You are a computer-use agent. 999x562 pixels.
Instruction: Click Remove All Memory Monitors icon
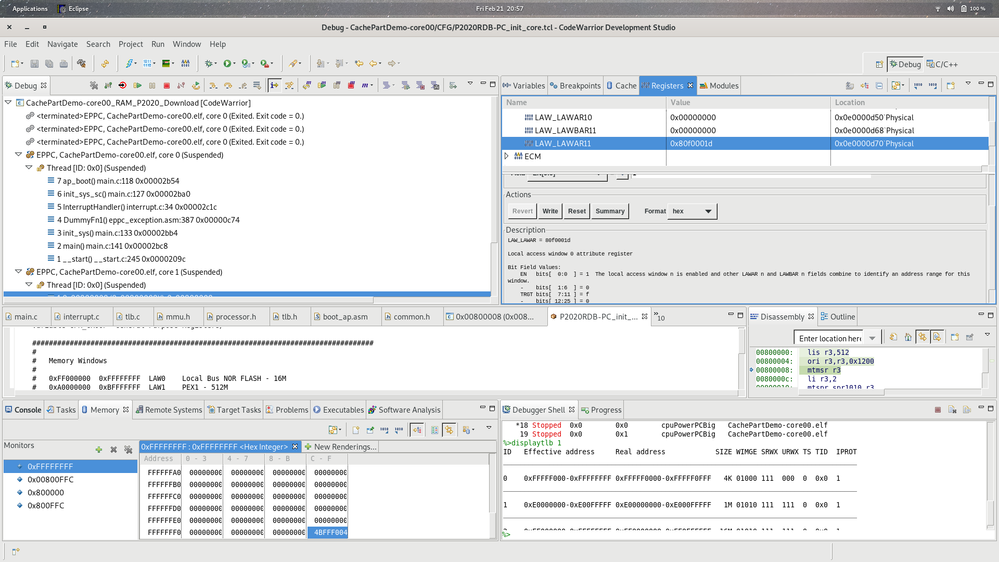click(128, 449)
